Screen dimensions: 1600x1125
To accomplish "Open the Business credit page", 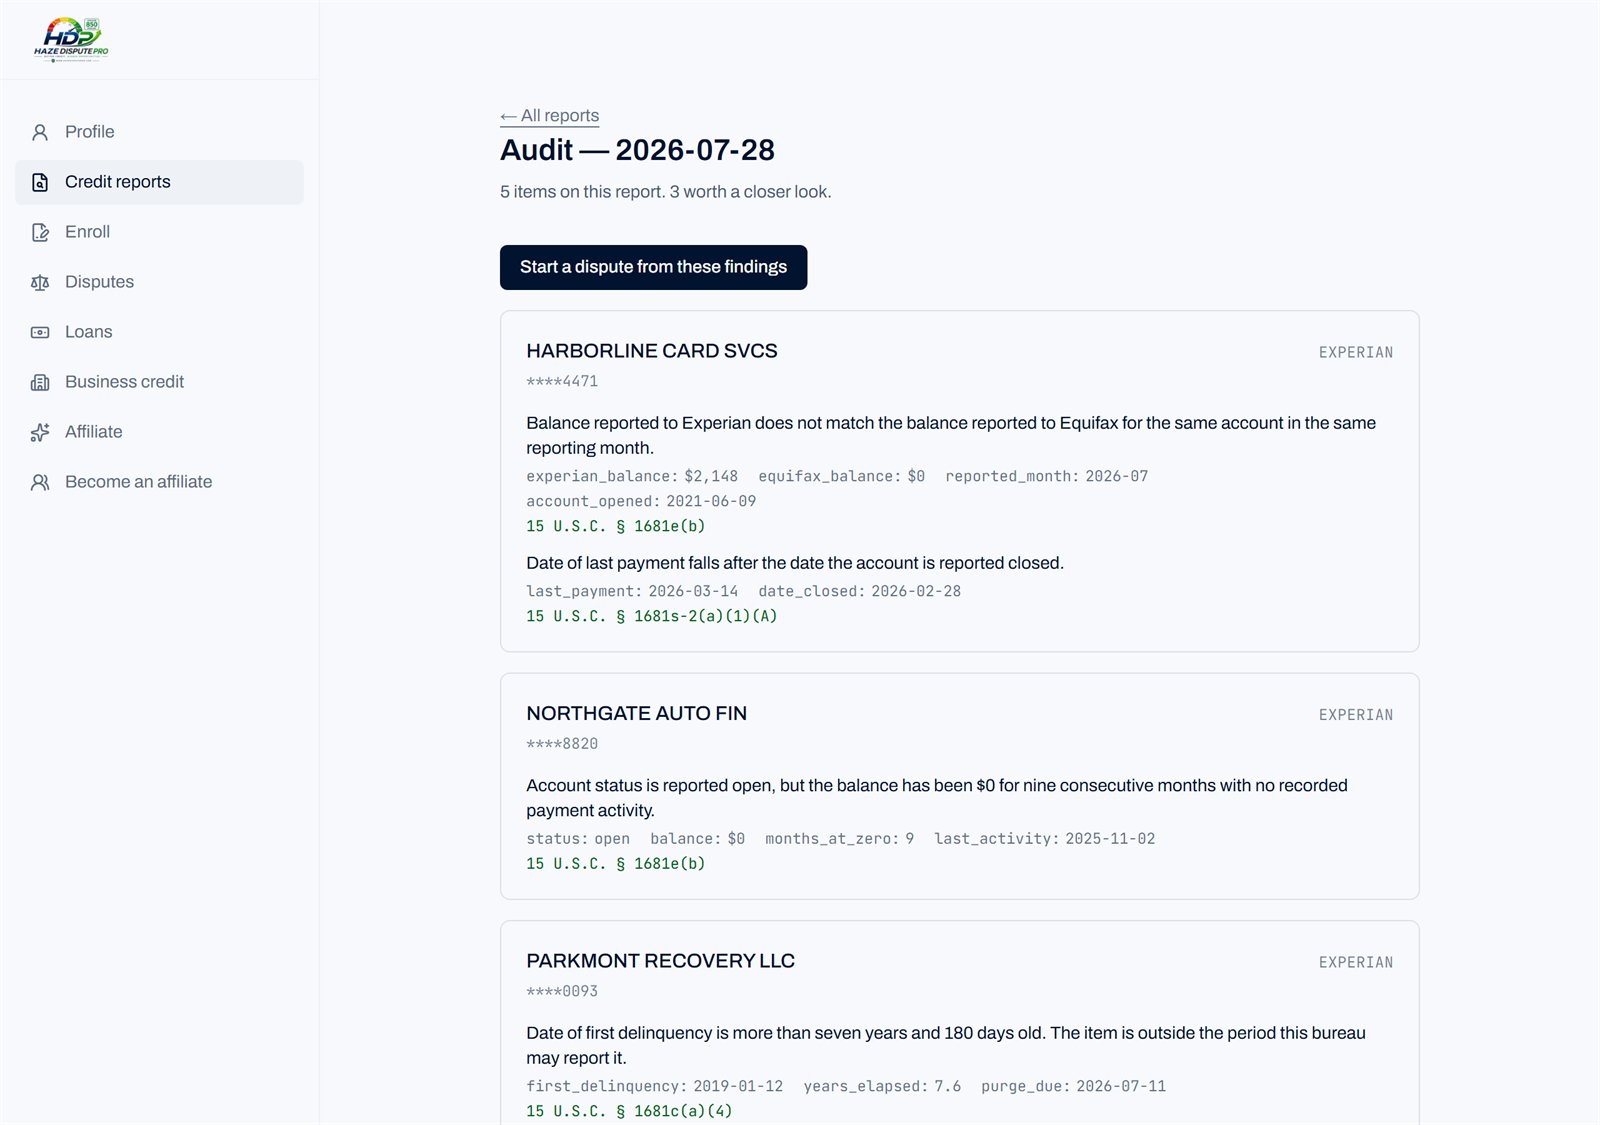I will (159, 382).
